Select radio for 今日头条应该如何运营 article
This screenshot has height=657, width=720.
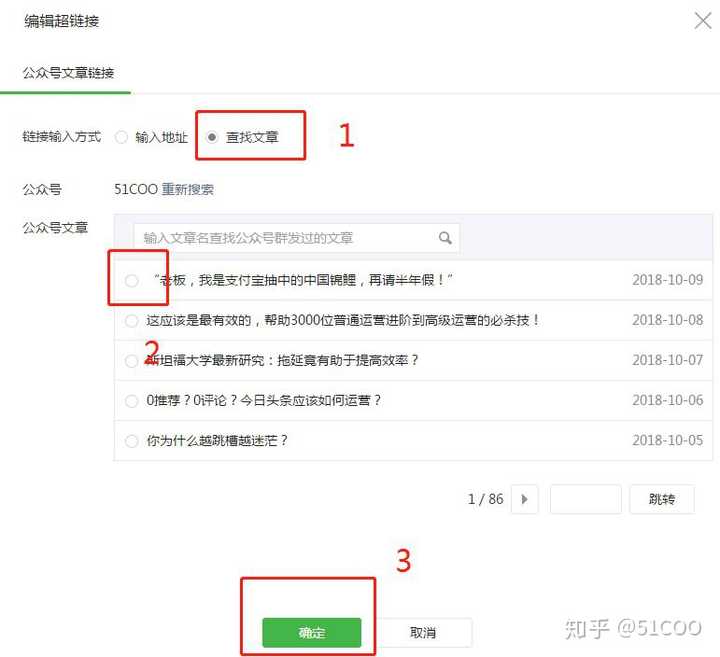click(131, 401)
